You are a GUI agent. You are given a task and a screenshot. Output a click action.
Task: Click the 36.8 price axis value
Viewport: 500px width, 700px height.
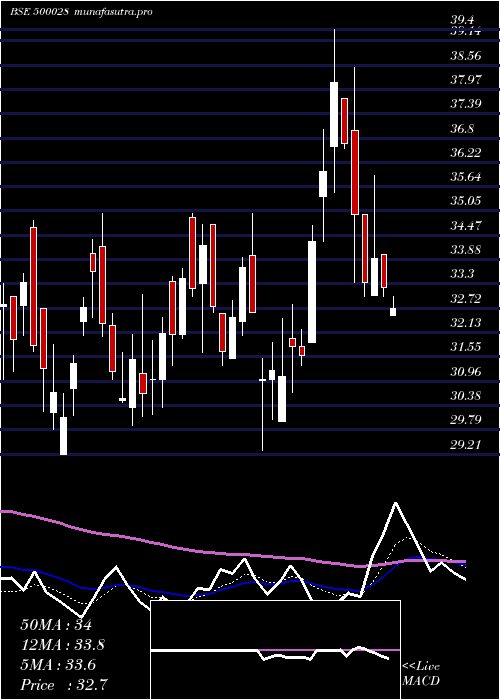pos(462,129)
